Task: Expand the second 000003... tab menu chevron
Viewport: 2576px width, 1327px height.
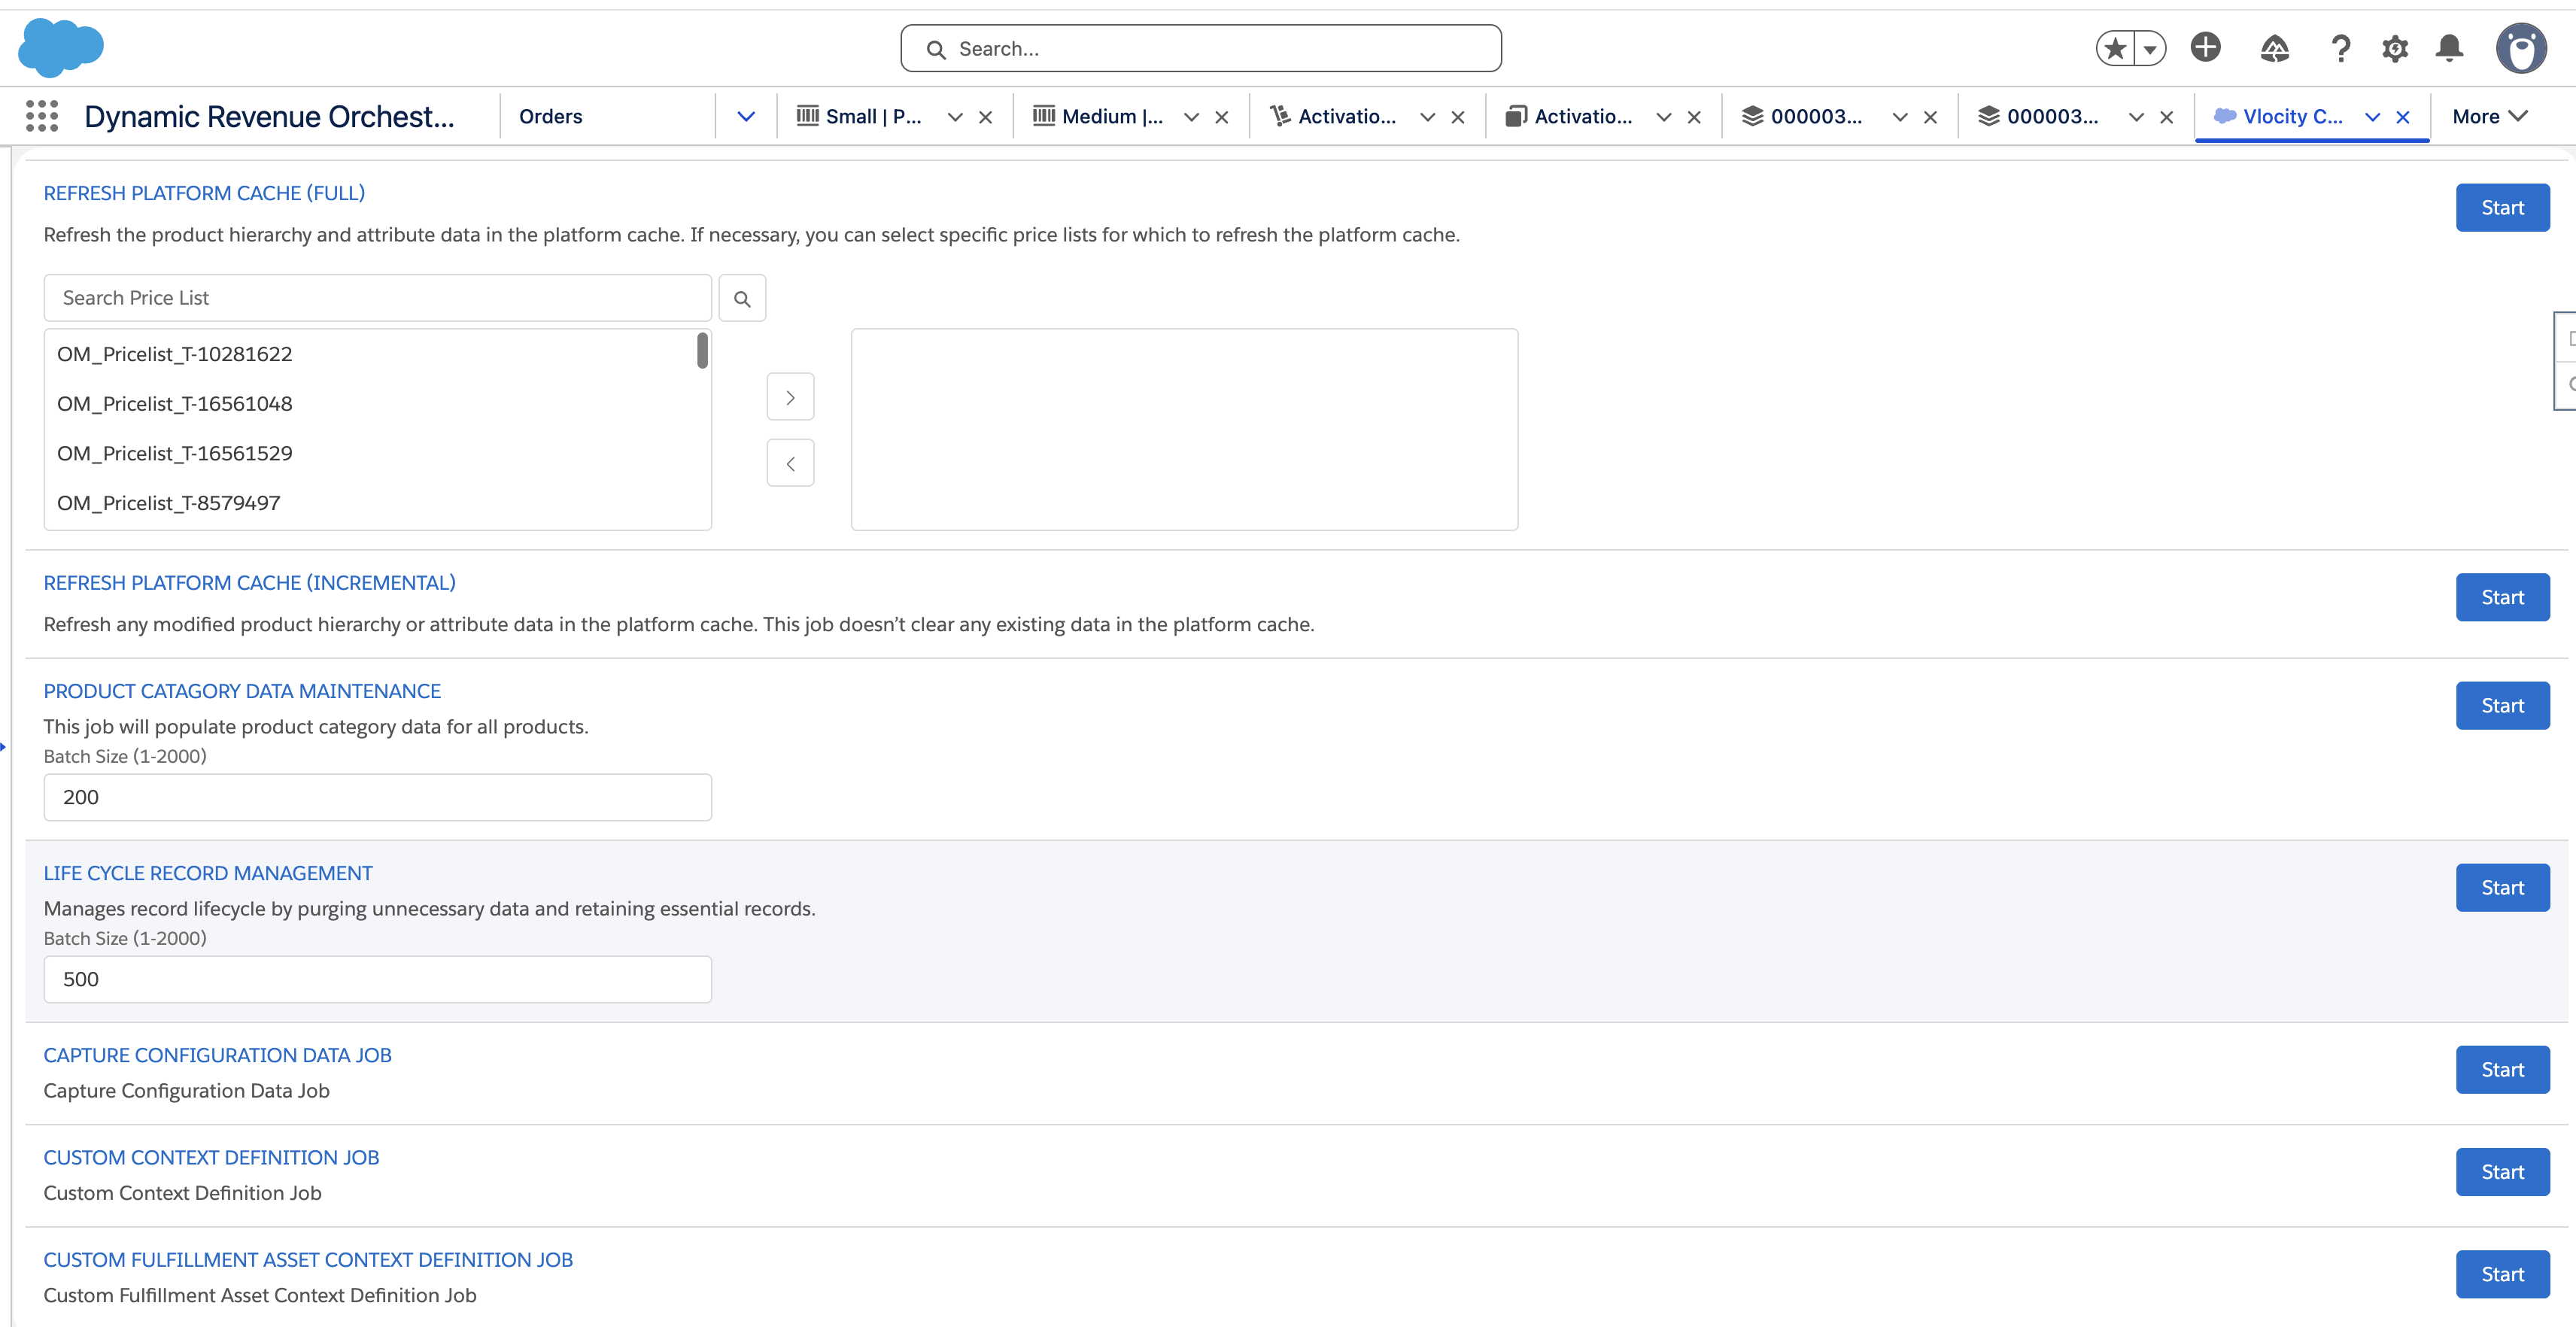Action: pyautogui.click(x=2135, y=117)
